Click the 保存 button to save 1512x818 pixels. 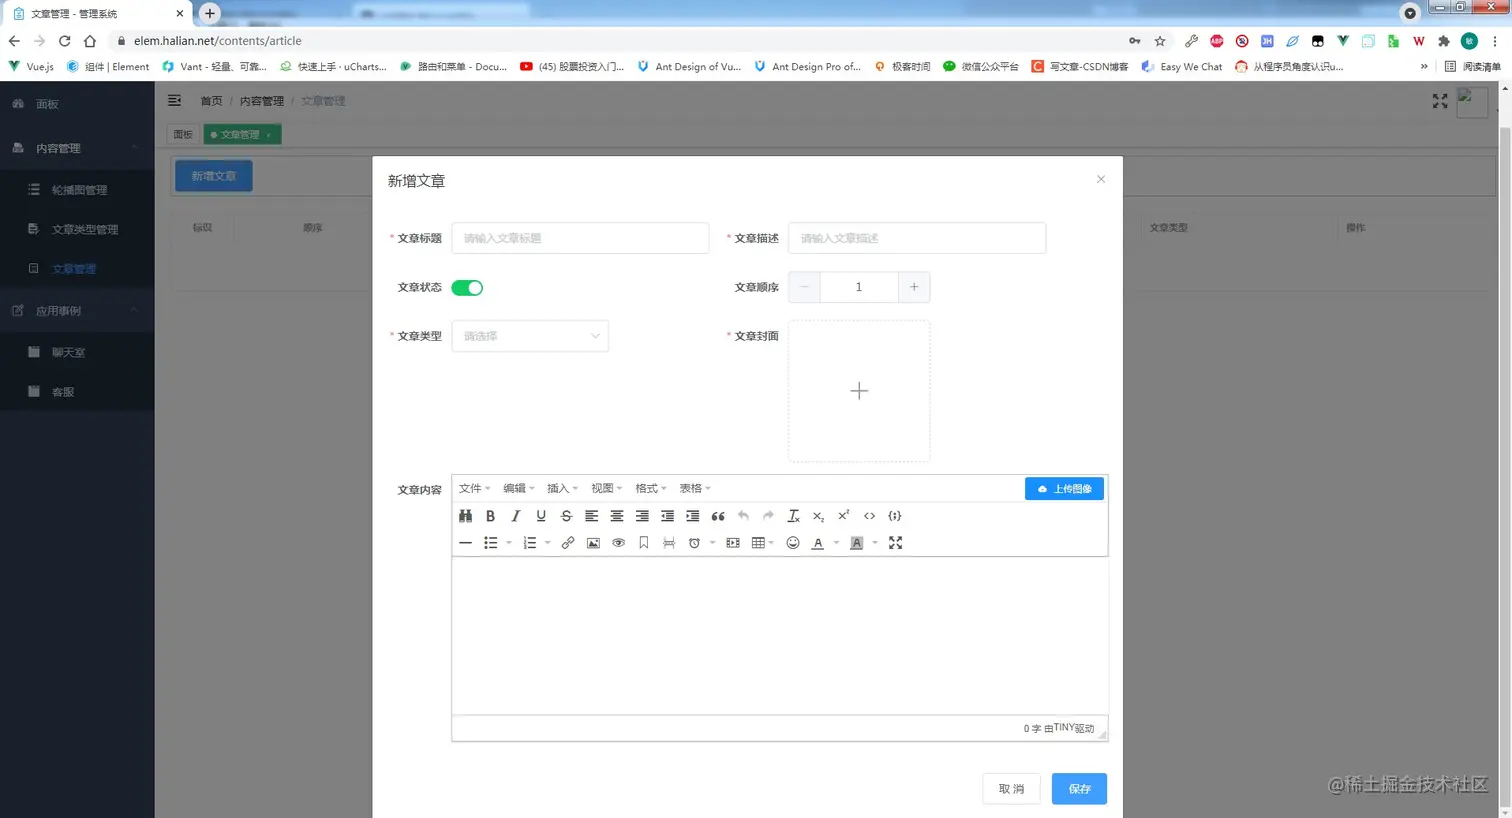[x=1078, y=788]
